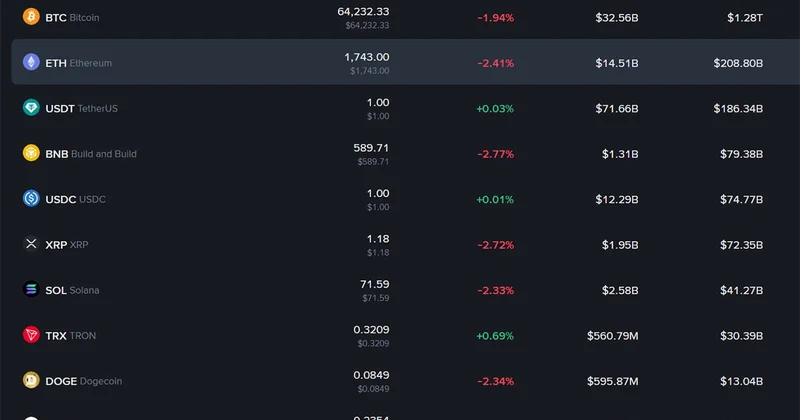Click the TRON price 0.3209
The image size is (800, 420).
coord(371,330)
